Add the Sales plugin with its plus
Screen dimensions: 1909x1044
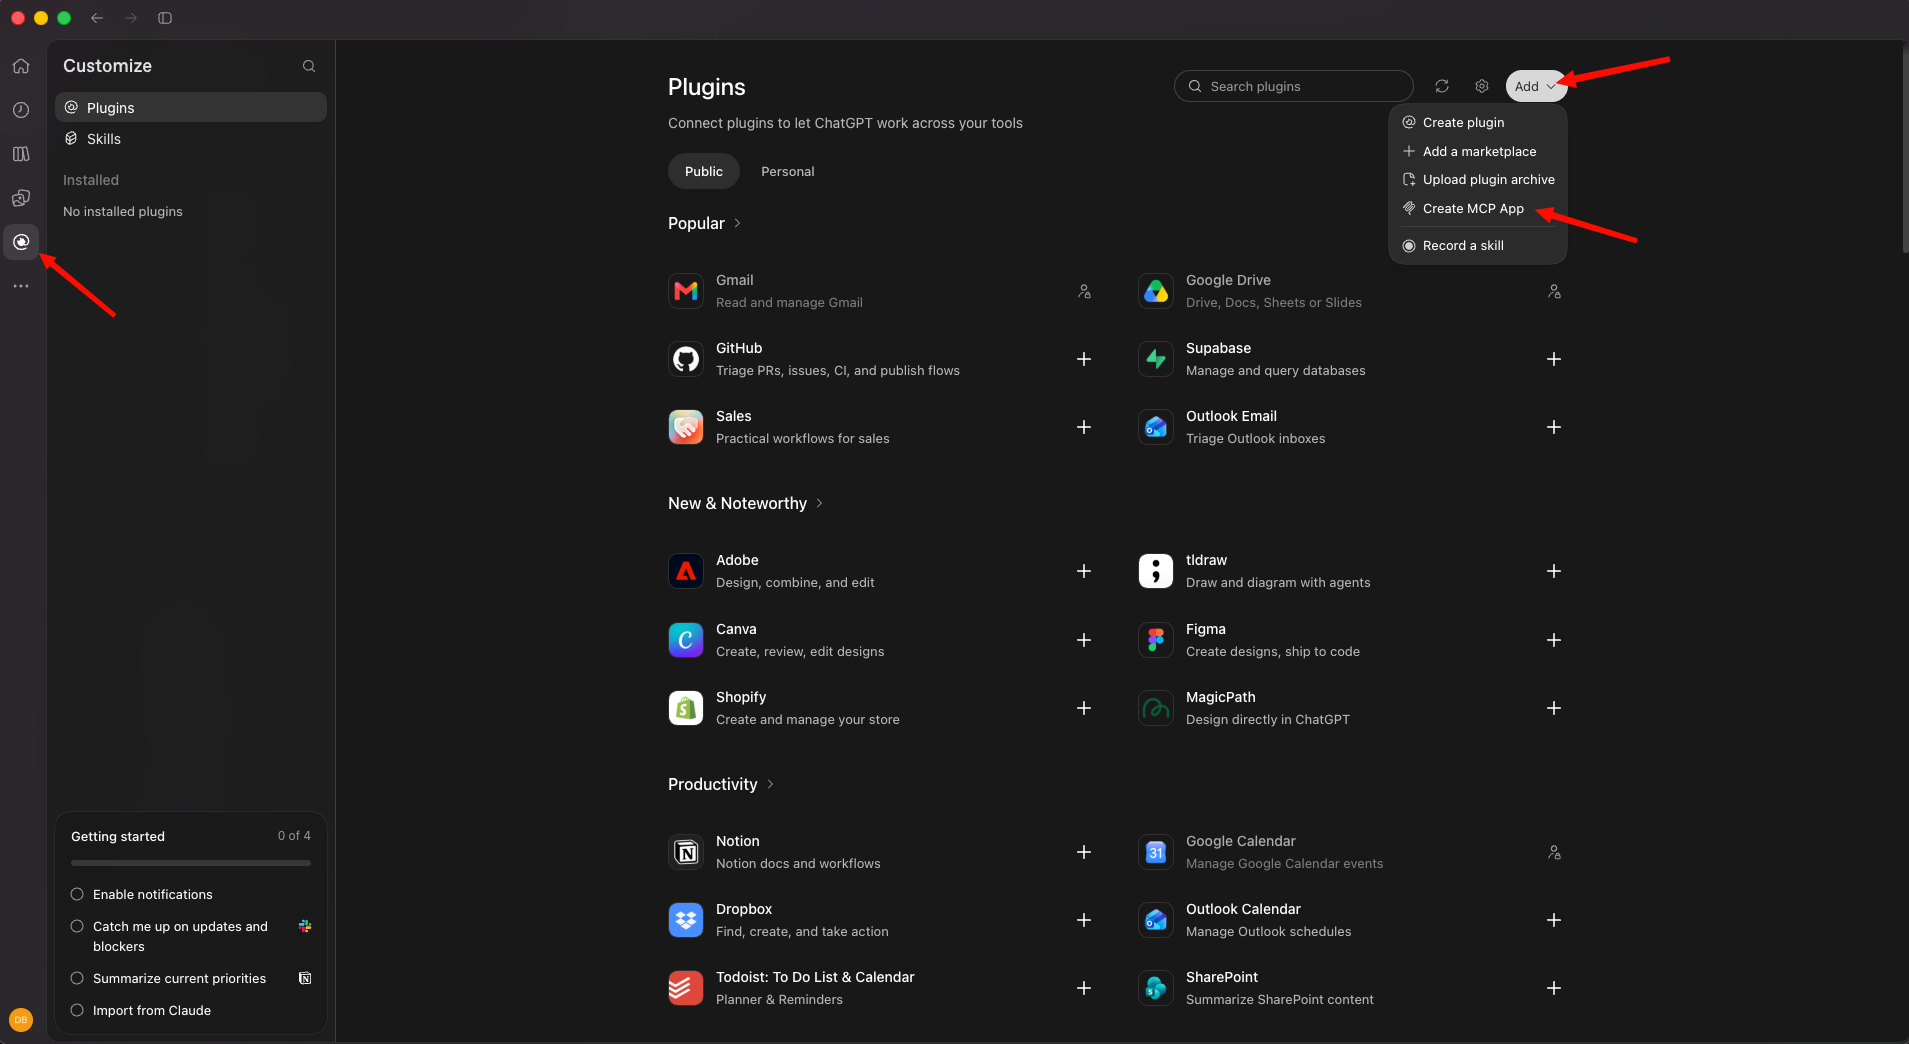pos(1084,427)
